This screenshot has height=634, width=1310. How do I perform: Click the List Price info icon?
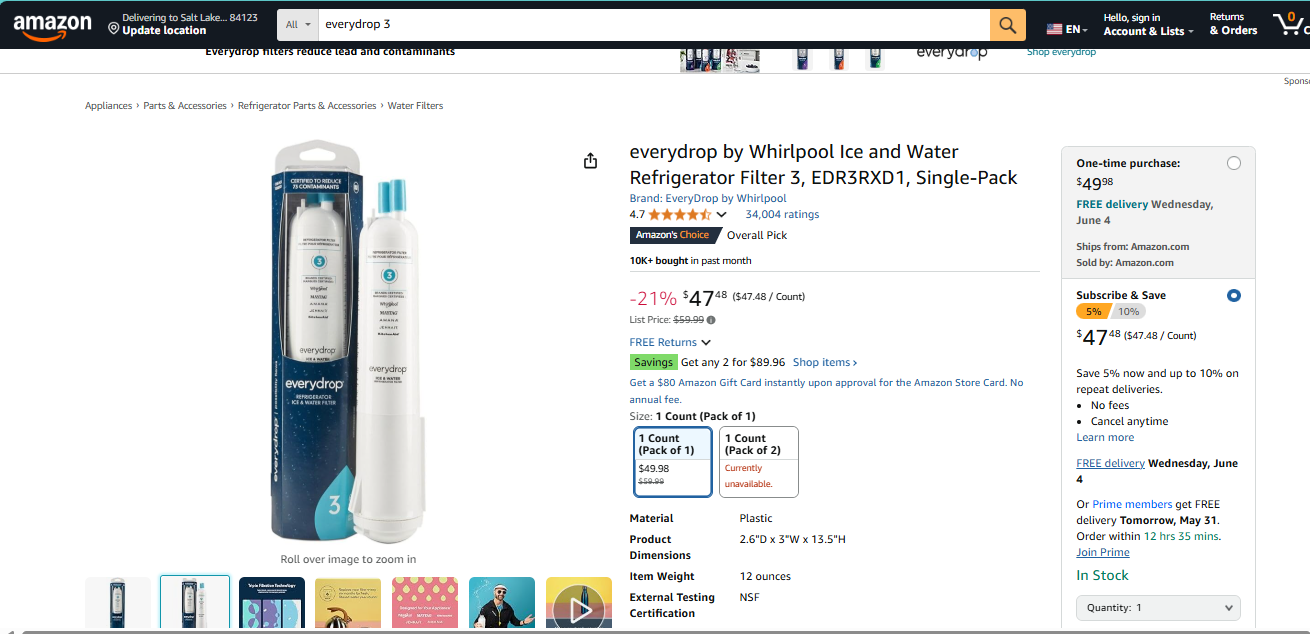click(x=711, y=320)
